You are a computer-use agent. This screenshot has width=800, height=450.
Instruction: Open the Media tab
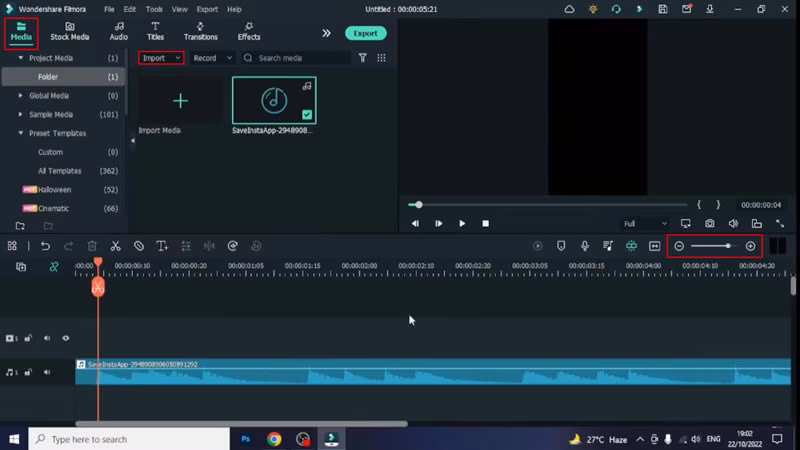[21, 32]
